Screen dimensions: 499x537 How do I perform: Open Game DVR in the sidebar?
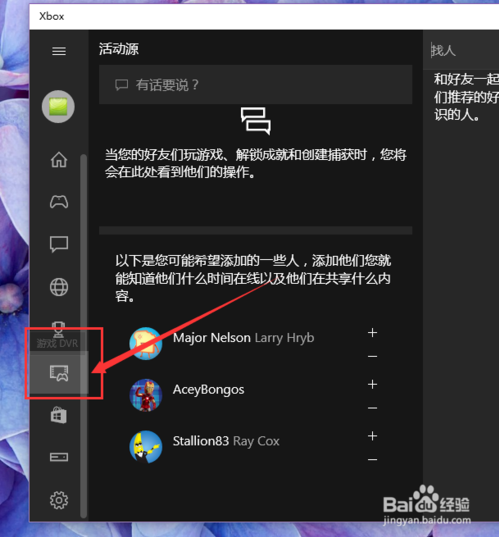click(59, 373)
